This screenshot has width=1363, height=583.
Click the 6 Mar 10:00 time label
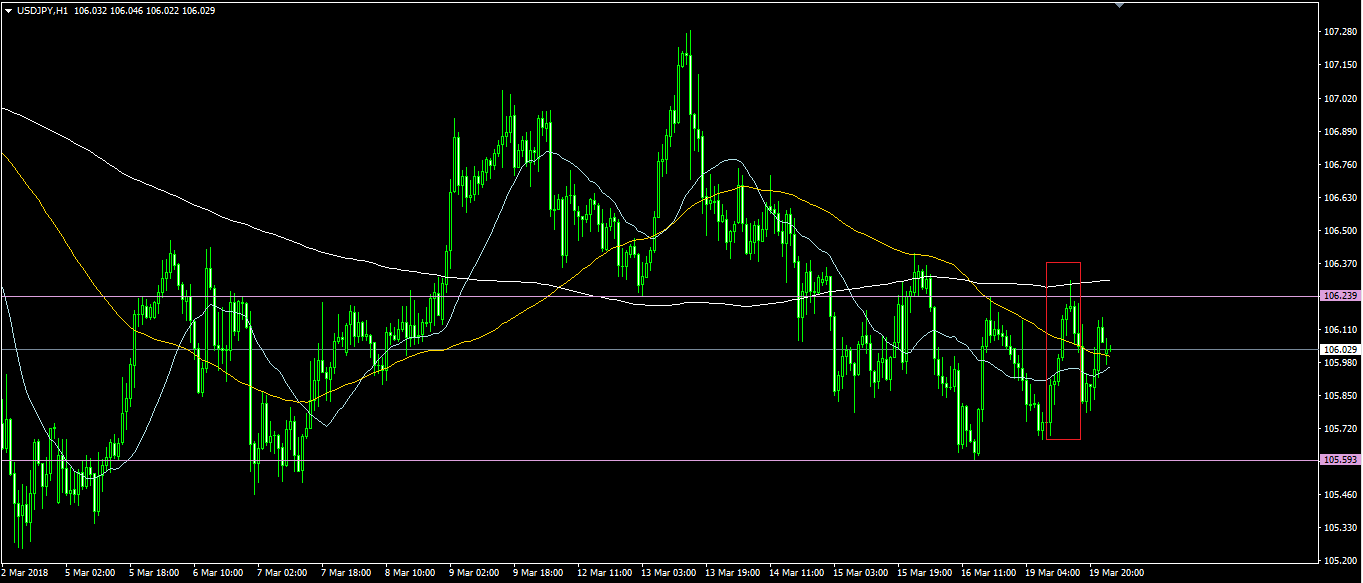[218, 573]
